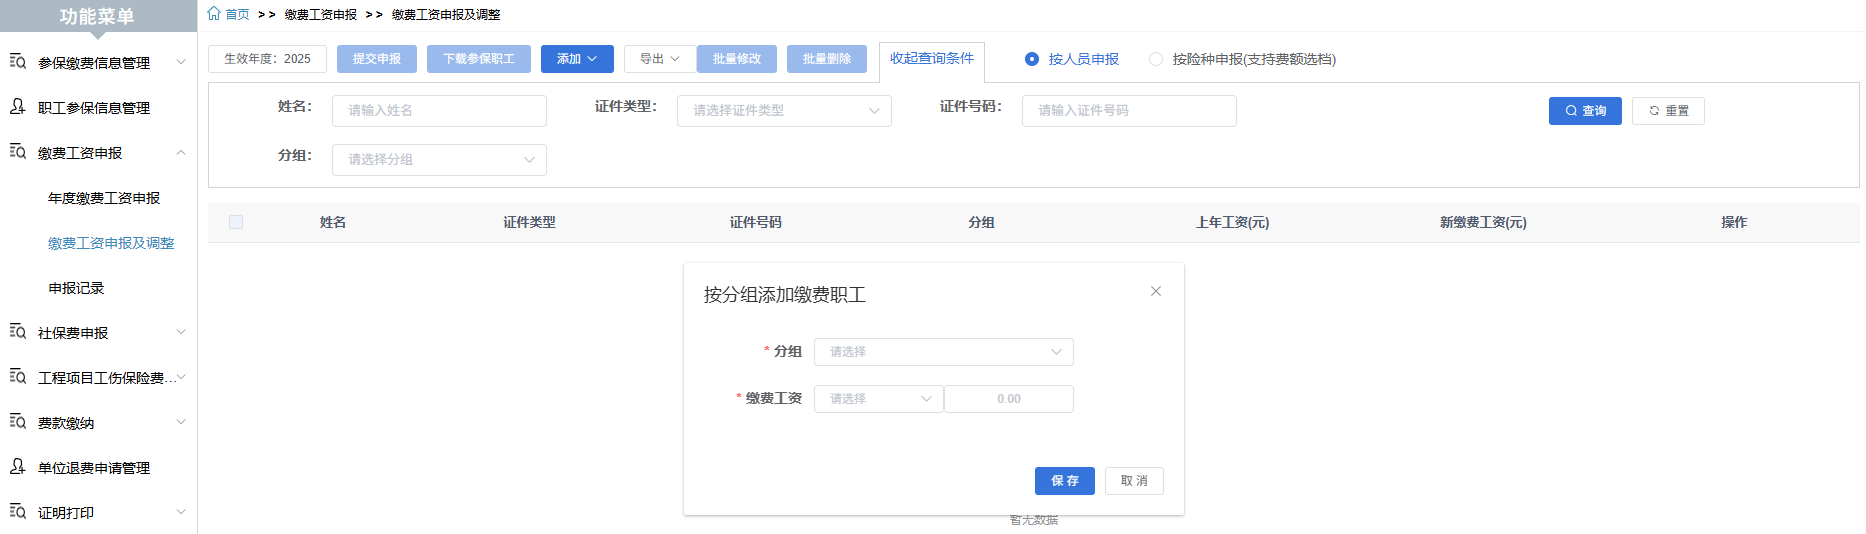Click the 参保缴费信息管理 sidebar icon
Image resolution: width=1866 pixels, height=534 pixels.
(18, 62)
